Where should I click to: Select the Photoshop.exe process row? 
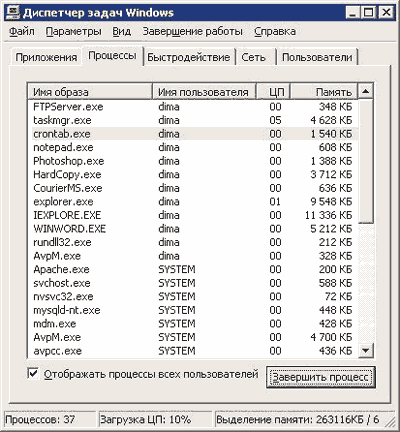click(193, 161)
